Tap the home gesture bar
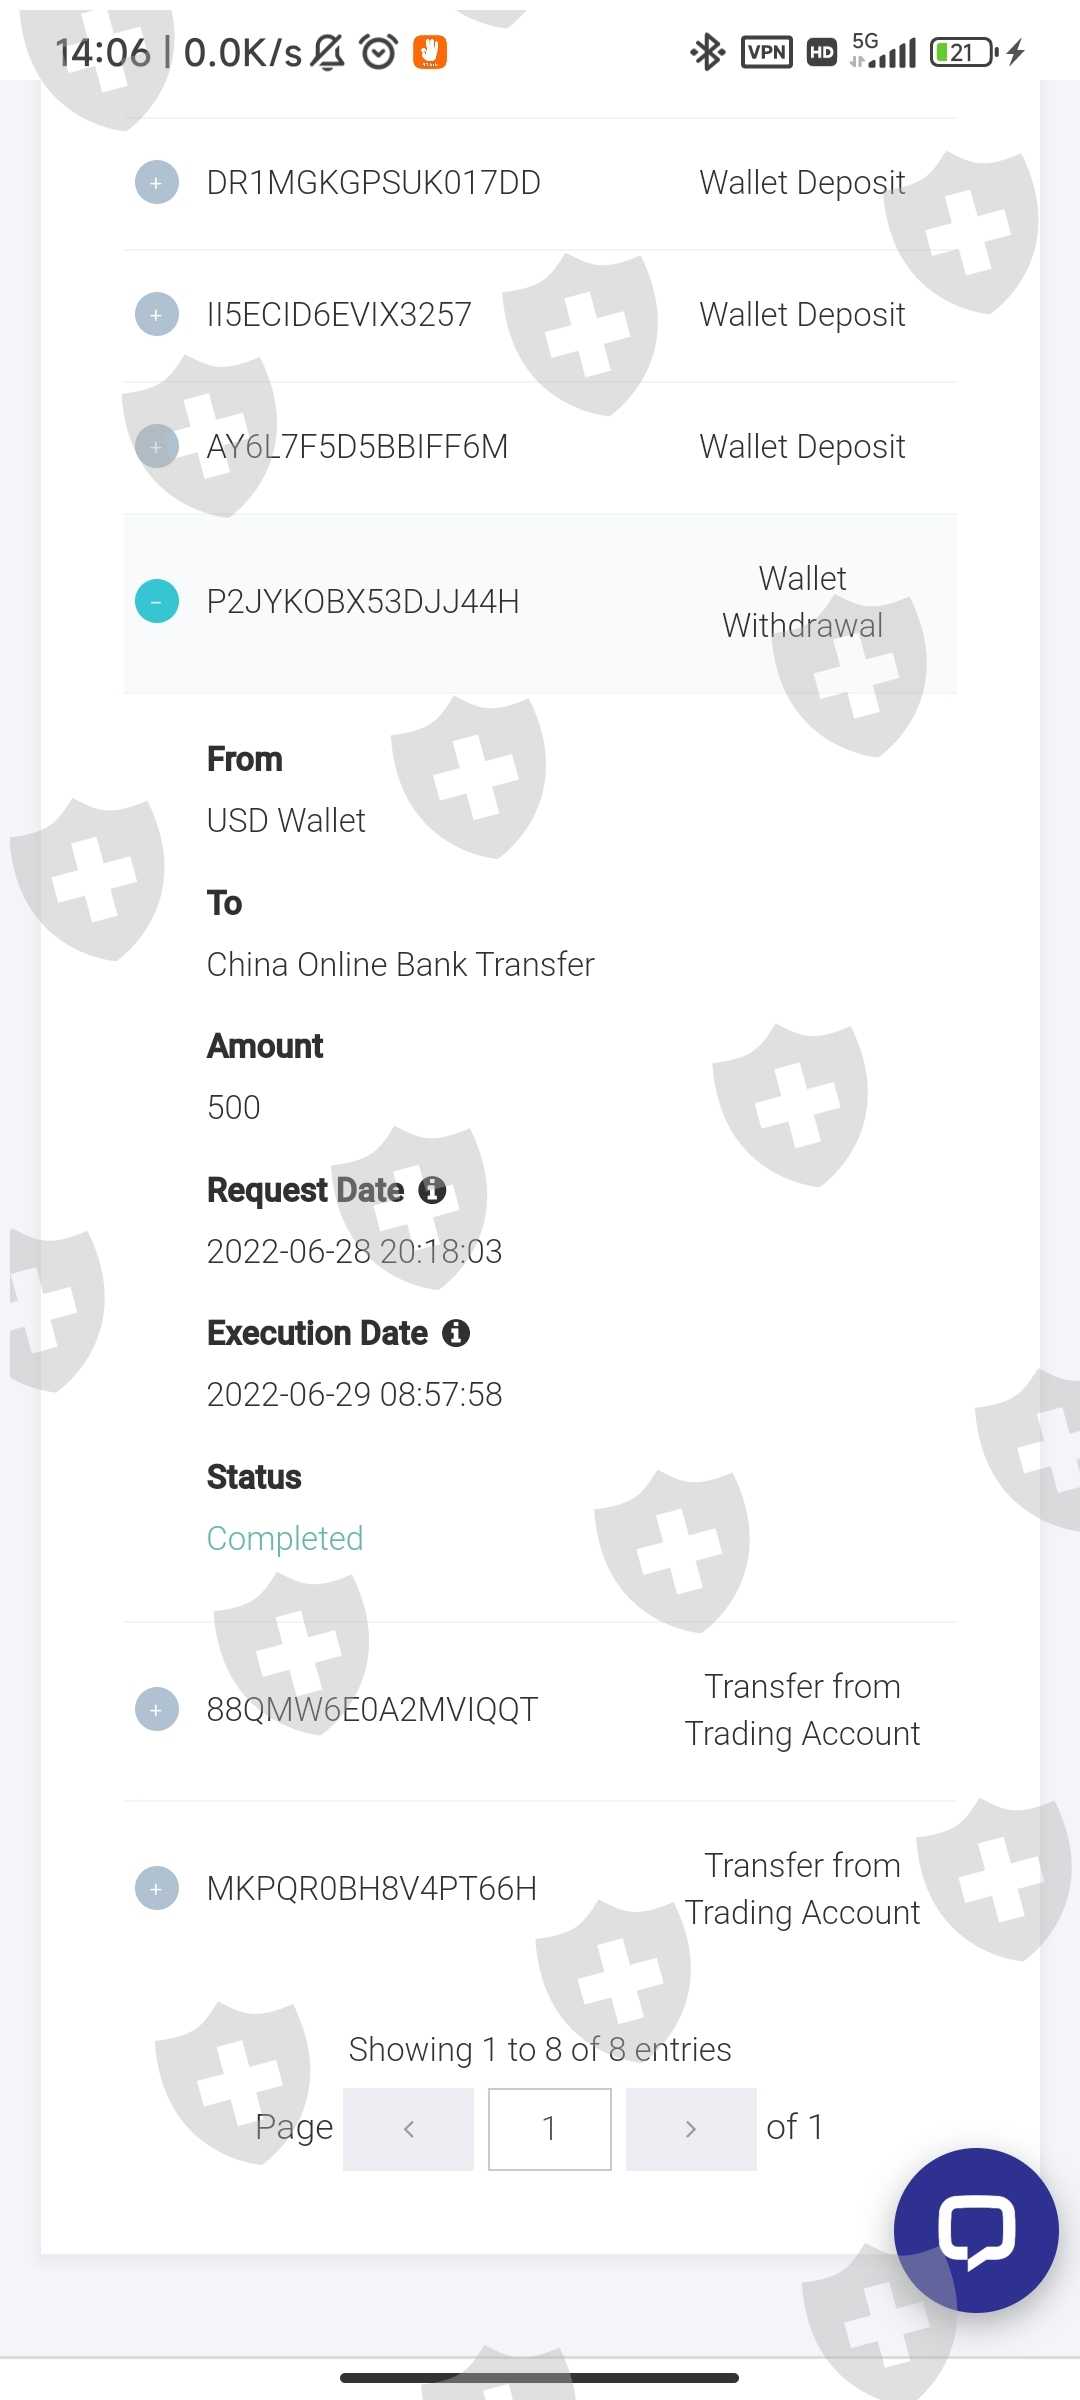 pyautogui.click(x=540, y=2377)
